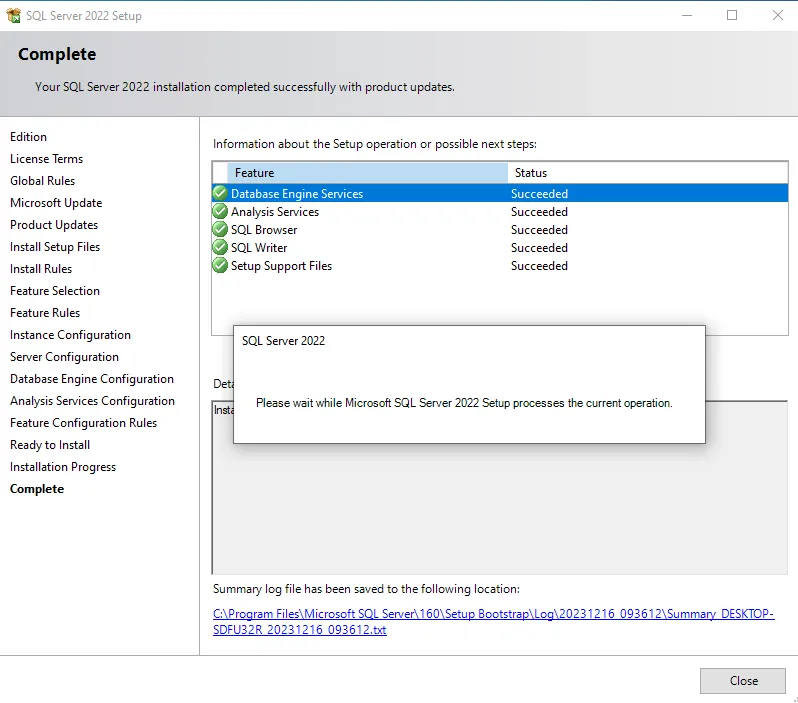Click Succeeded status for SQL Writer
The width and height of the screenshot is (798, 703).
coord(539,248)
